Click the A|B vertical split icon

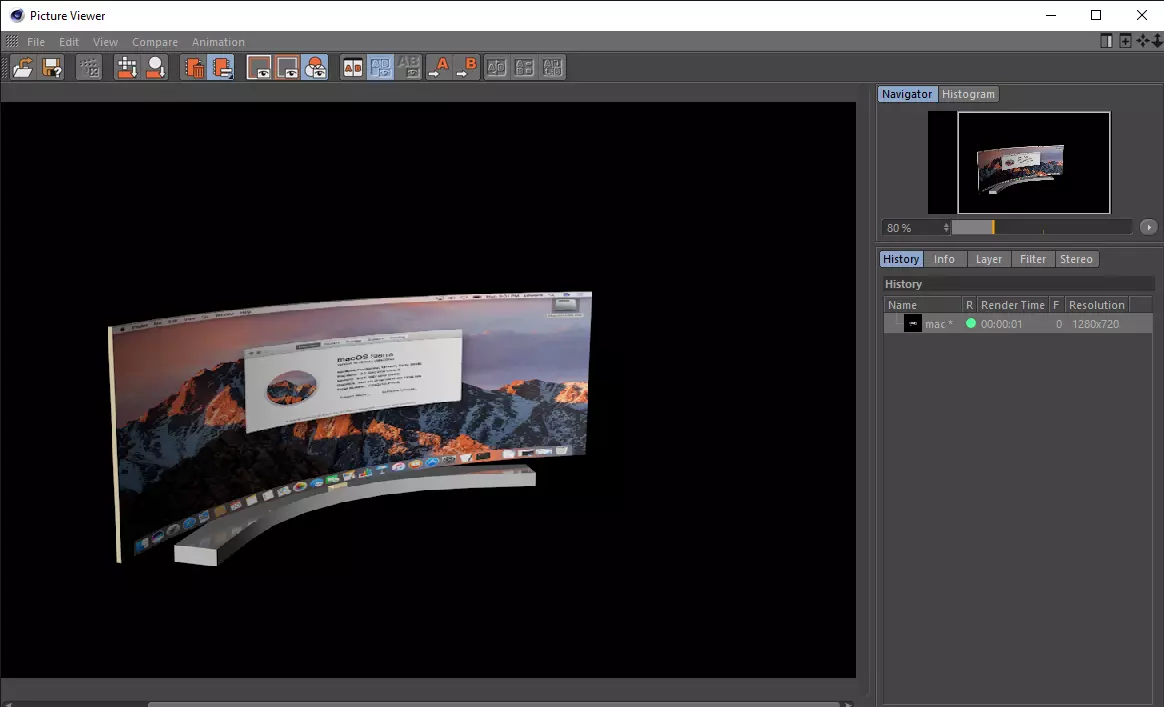click(x=496, y=68)
